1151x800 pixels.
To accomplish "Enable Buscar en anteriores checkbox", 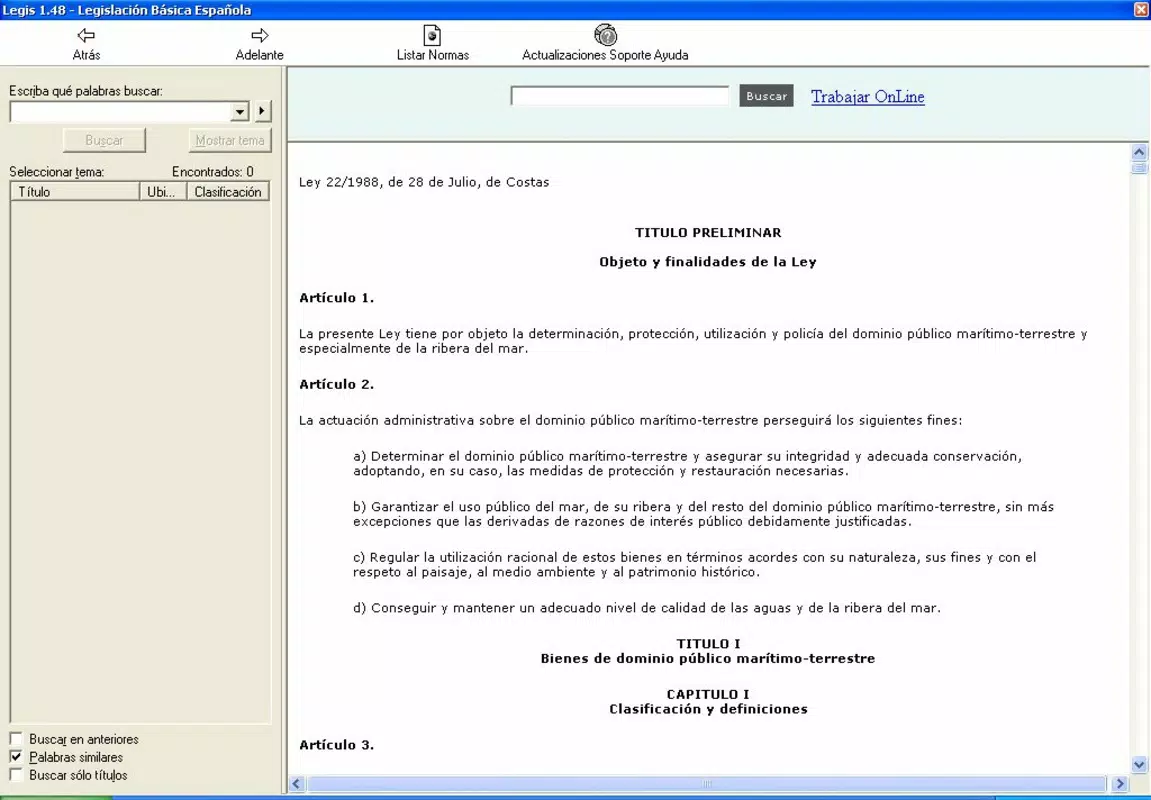I will [16, 738].
